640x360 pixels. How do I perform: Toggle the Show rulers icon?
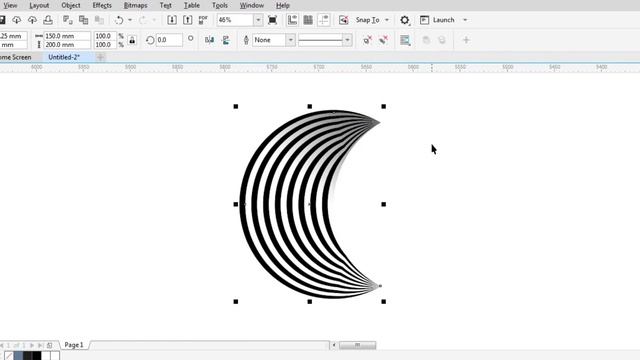tap(292, 20)
